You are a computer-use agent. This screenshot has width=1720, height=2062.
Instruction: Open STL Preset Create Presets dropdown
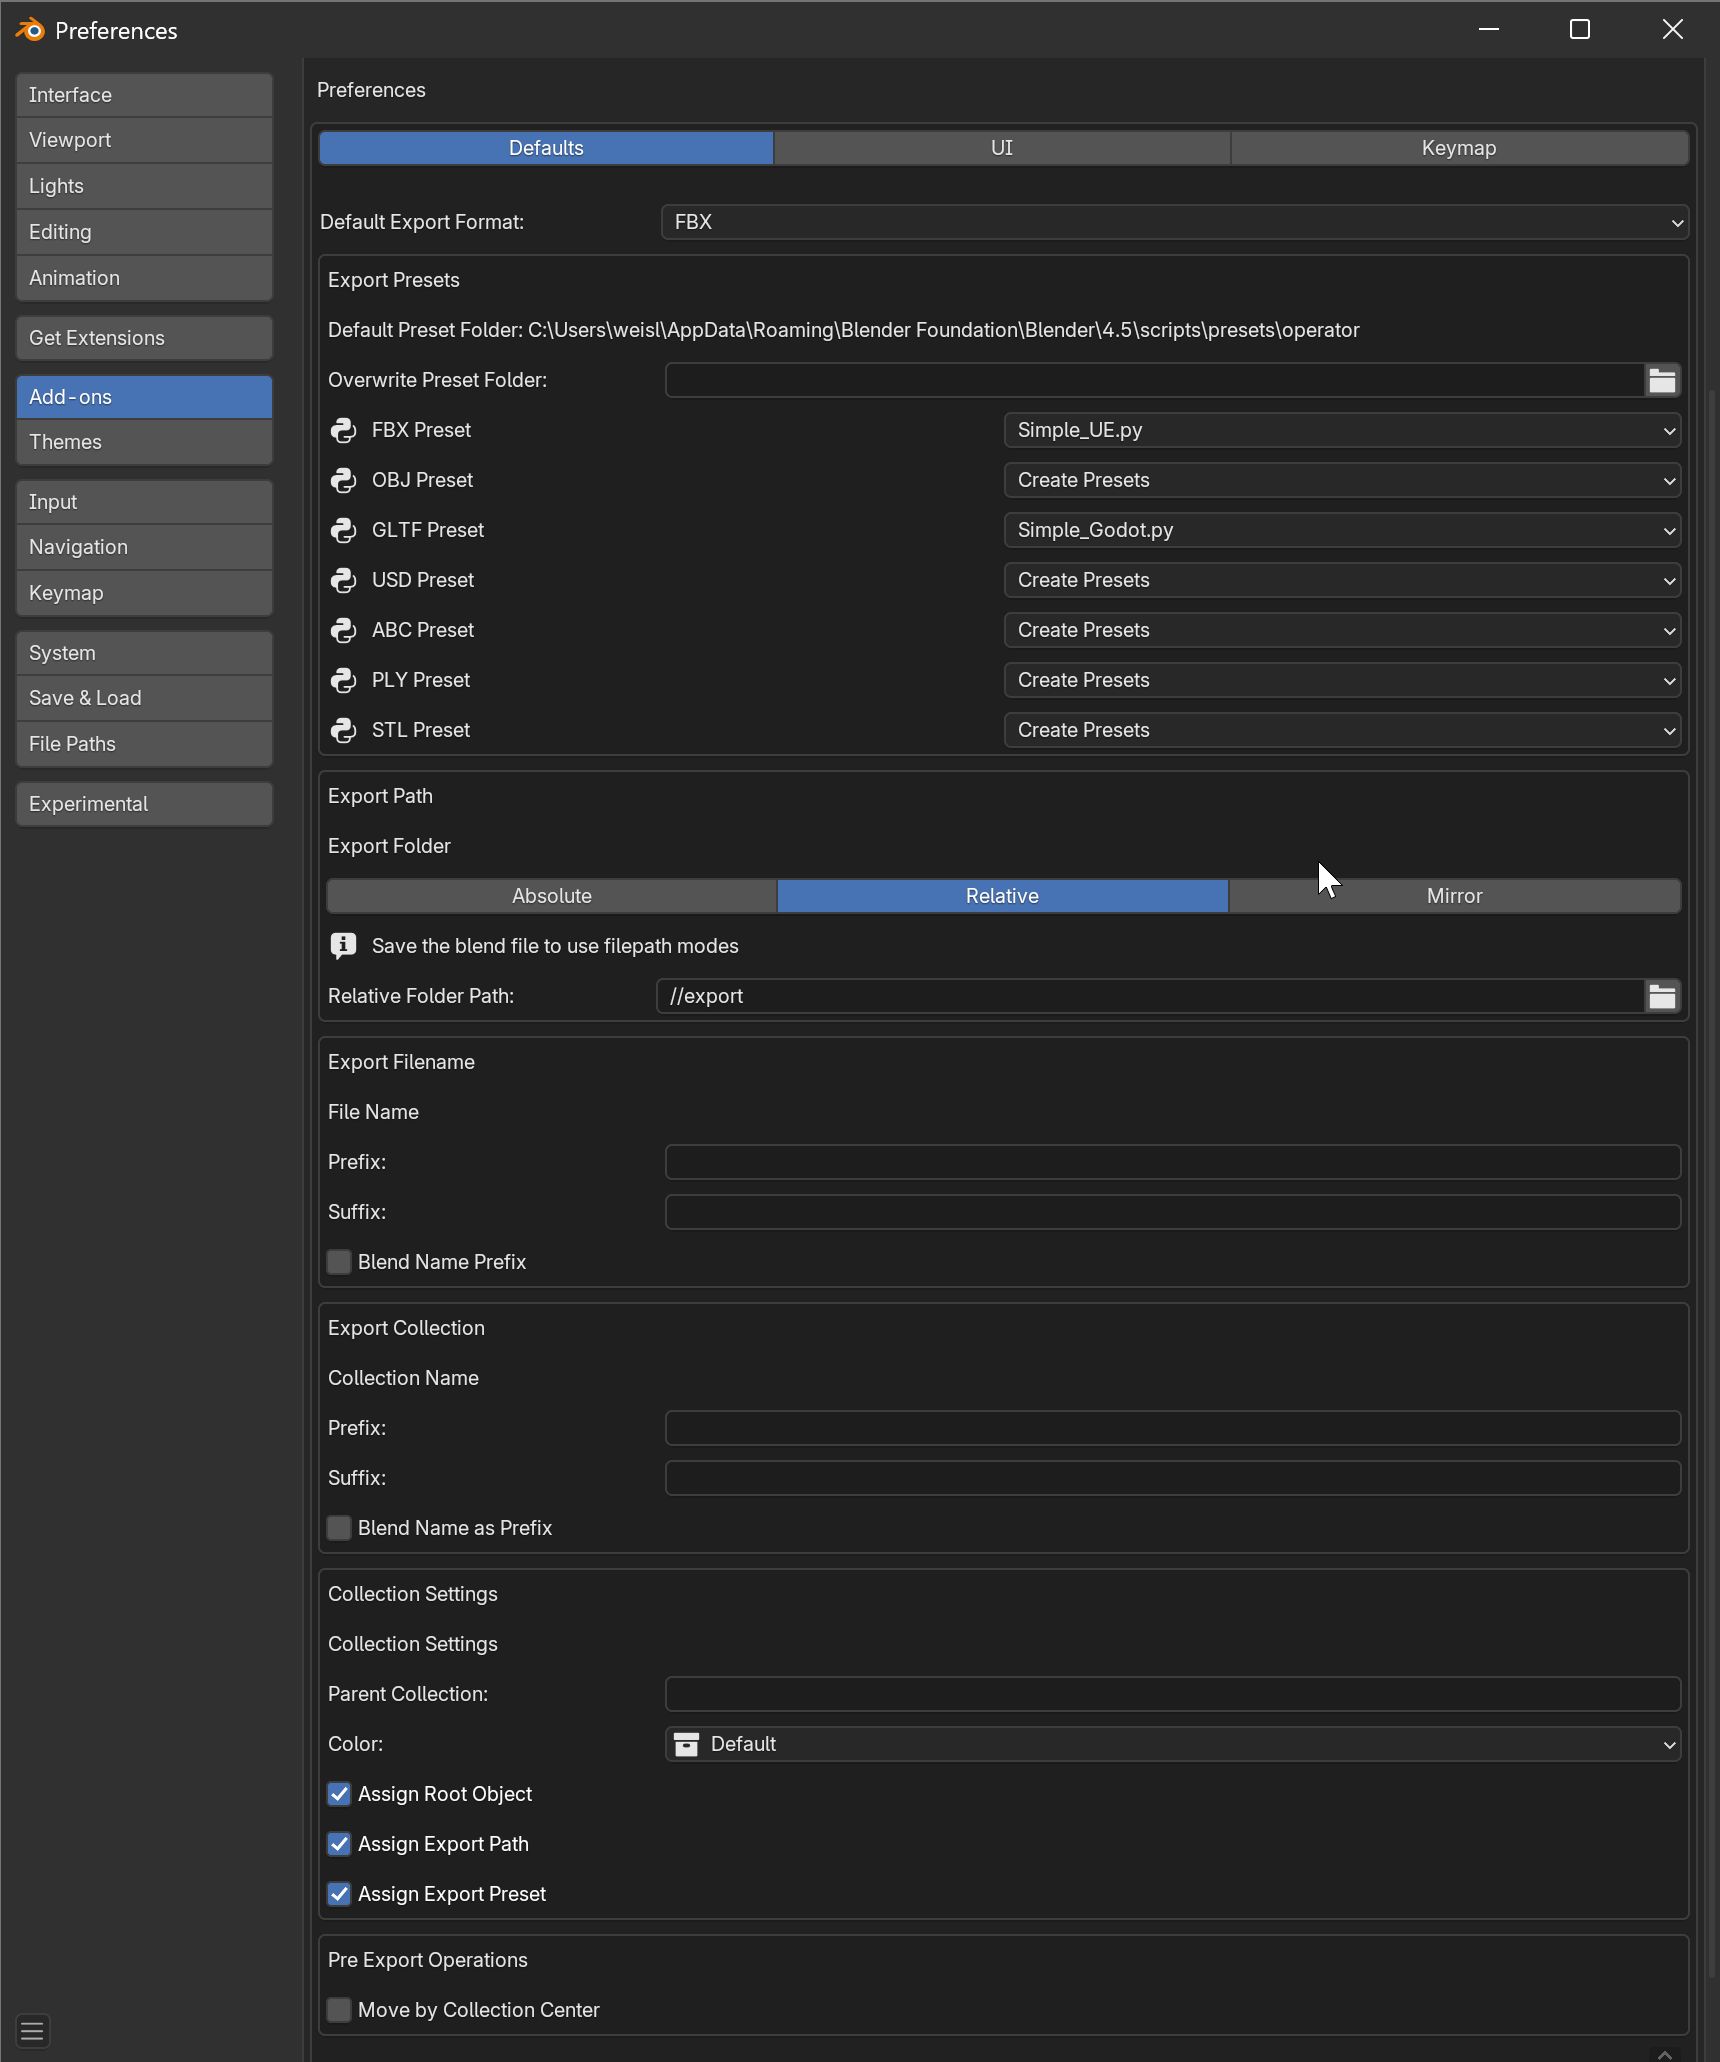(1342, 730)
